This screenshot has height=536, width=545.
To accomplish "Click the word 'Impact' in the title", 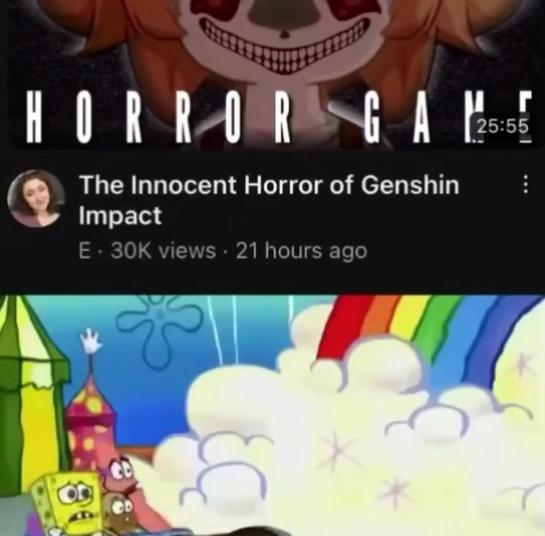I will (120, 216).
